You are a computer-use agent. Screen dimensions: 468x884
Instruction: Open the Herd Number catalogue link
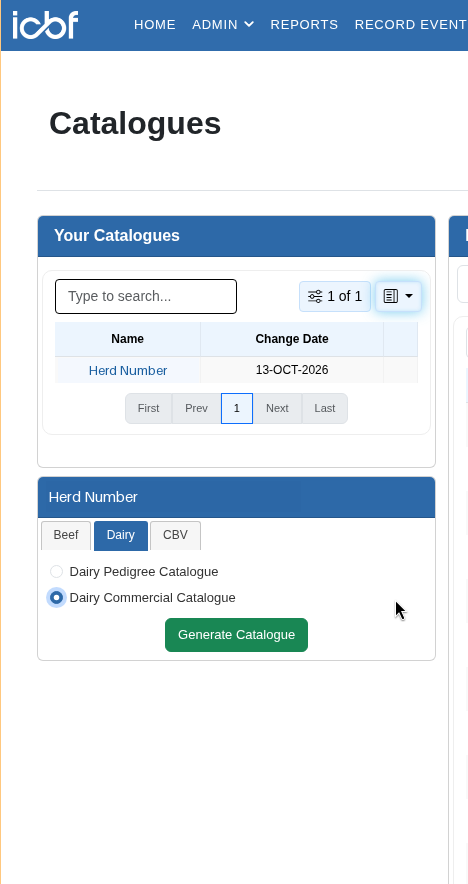click(x=128, y=370)
